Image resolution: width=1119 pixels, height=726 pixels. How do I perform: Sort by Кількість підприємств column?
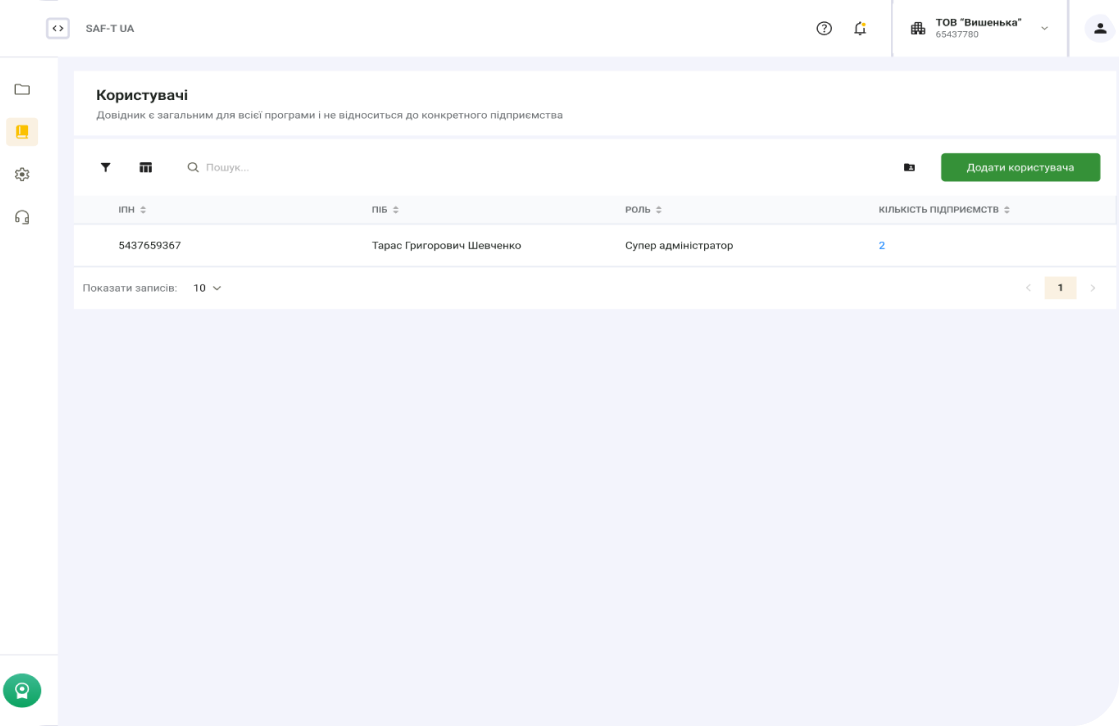1007,210
